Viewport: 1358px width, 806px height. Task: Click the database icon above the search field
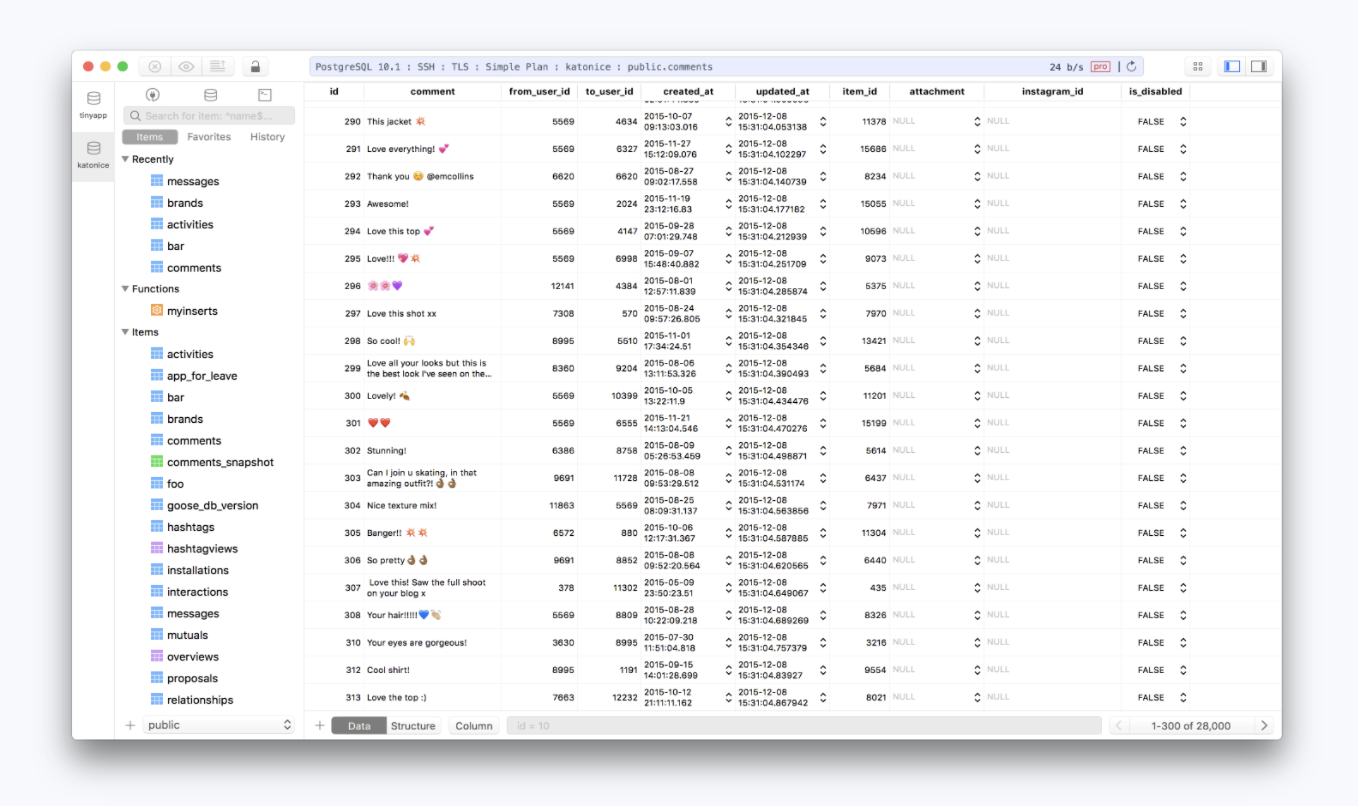pyautogui.click(x=210, y=95)
